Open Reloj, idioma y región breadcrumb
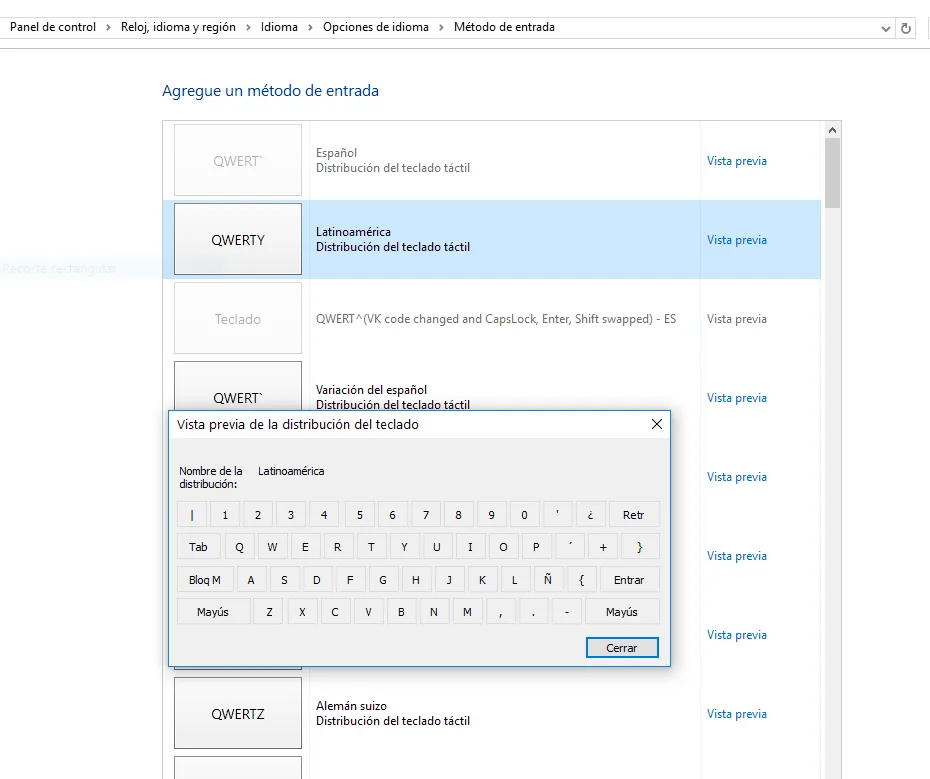 tap(178, 27)
